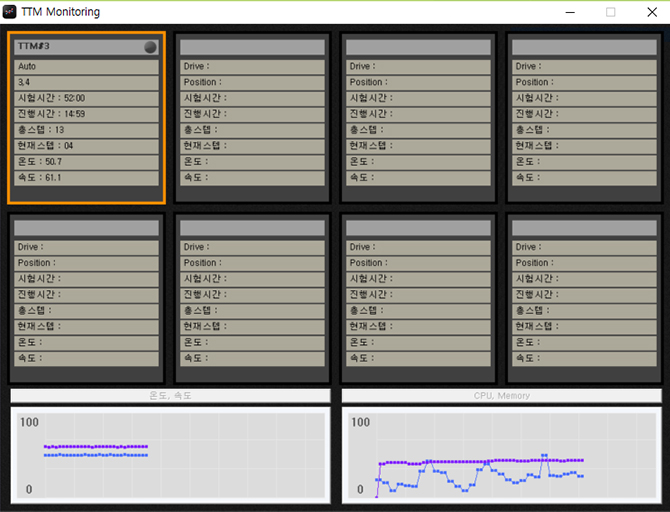This screenshot has width=670, height=512.
Task: Close the TTM Monitoring window
Action: pos(652,12)
